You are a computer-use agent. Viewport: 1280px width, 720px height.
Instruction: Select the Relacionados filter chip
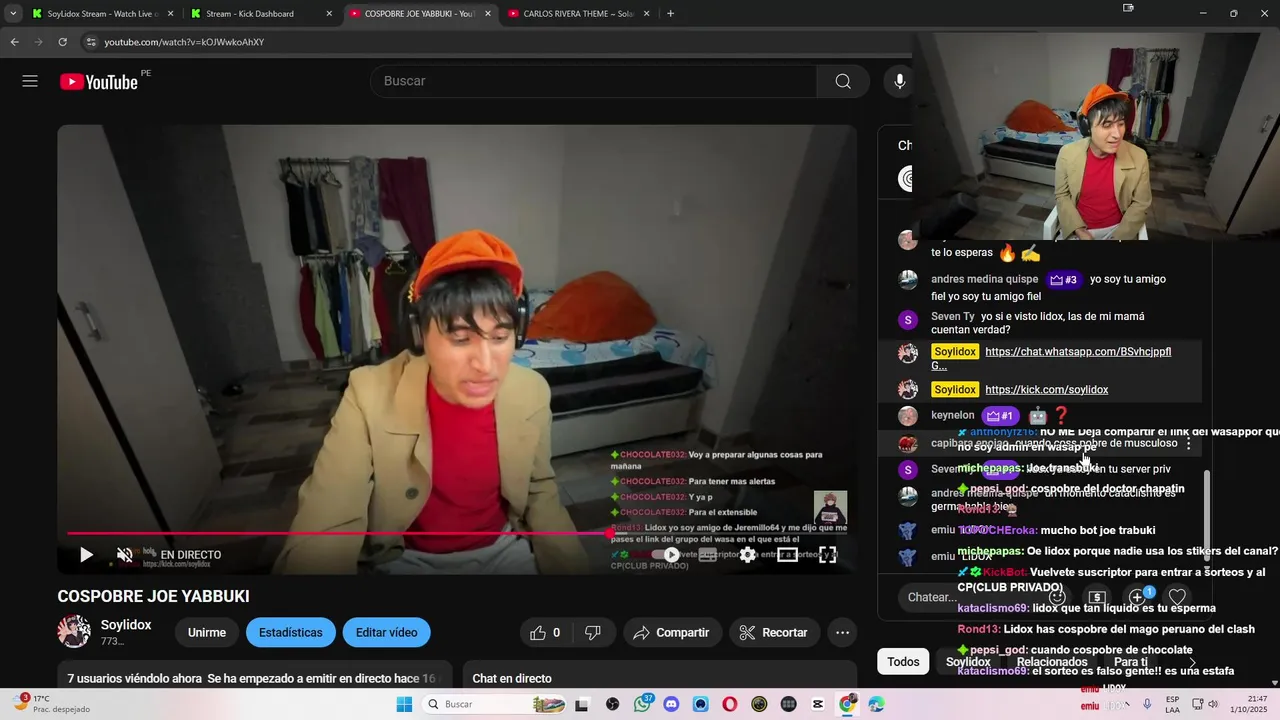1052,662
